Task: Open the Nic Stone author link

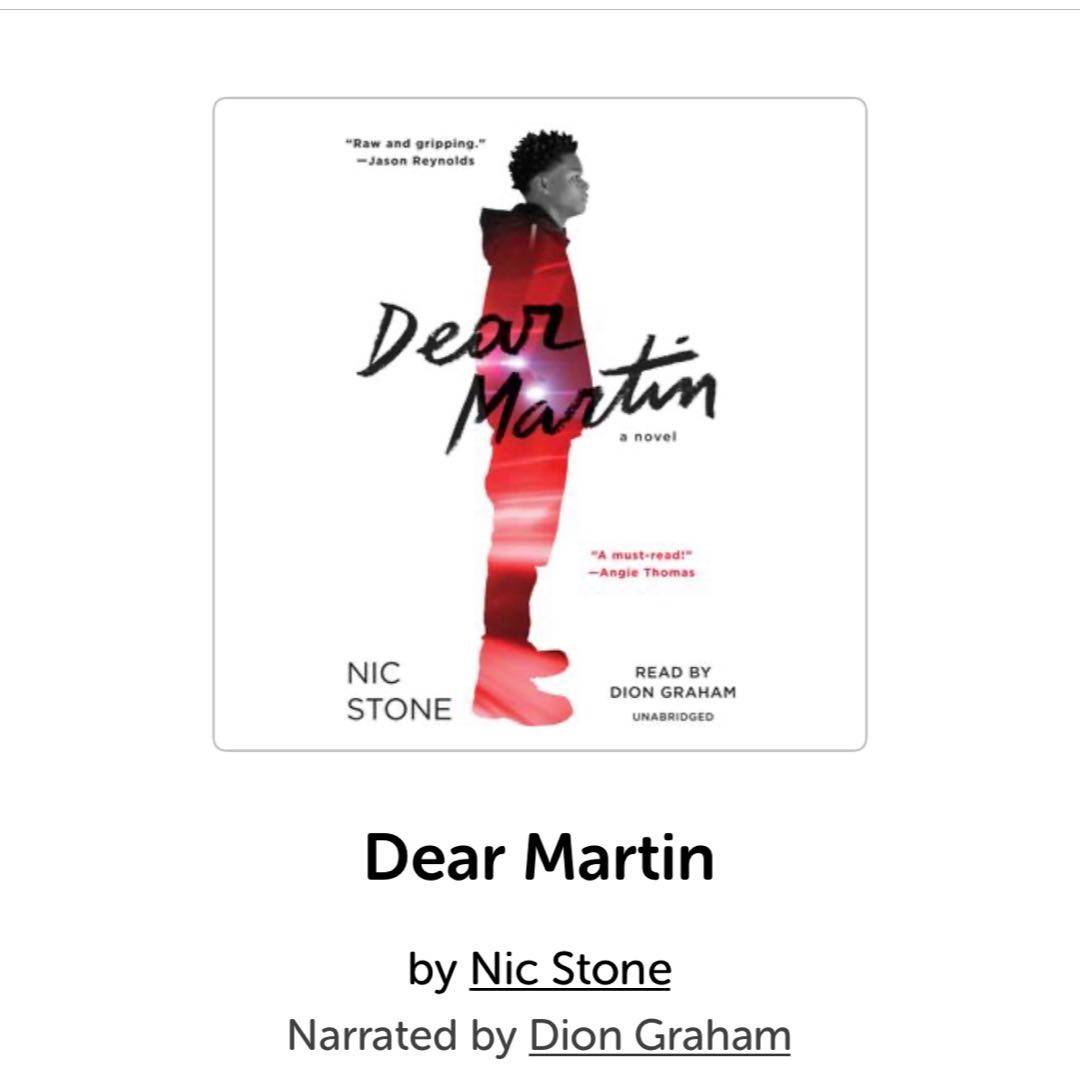Action: pos(570,969)
